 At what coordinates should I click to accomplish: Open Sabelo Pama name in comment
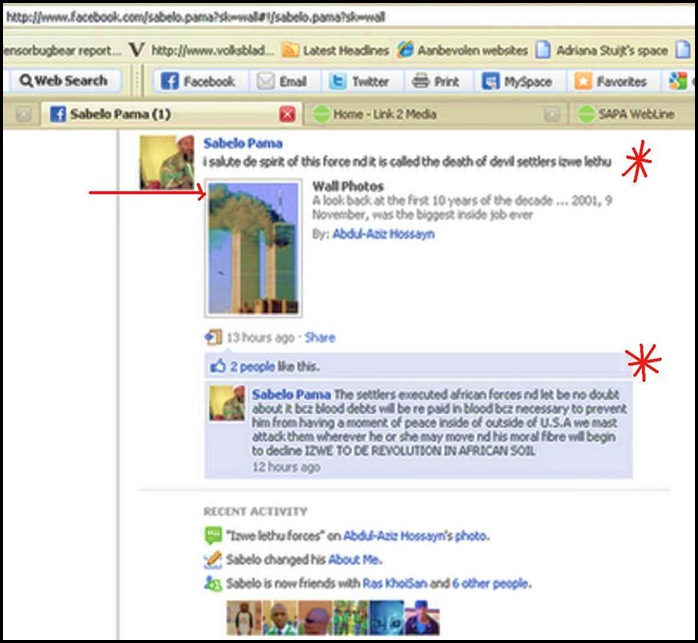pos(291,395)
